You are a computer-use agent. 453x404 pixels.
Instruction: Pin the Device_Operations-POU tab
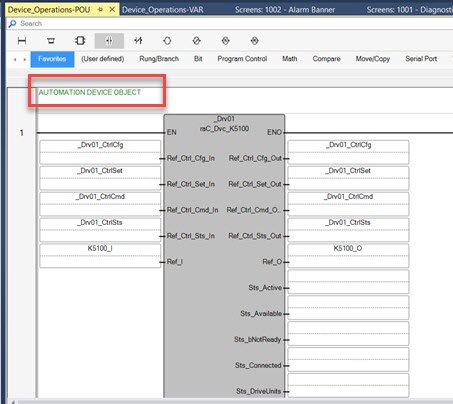100,10
